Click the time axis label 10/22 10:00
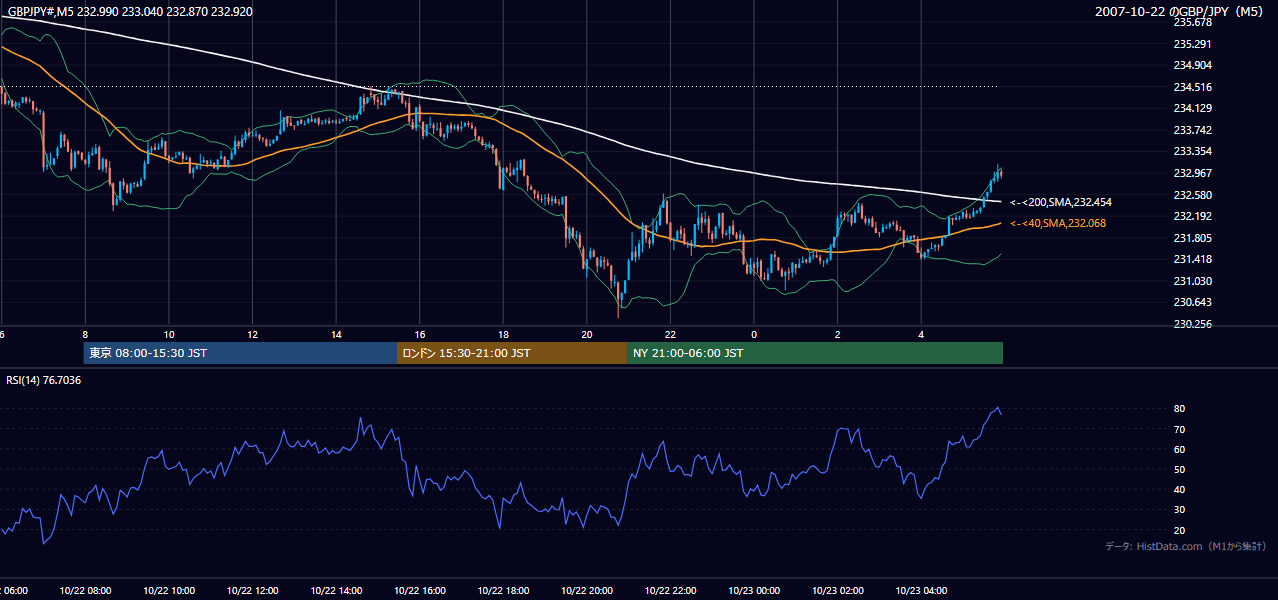 click(x=169, y=591)
